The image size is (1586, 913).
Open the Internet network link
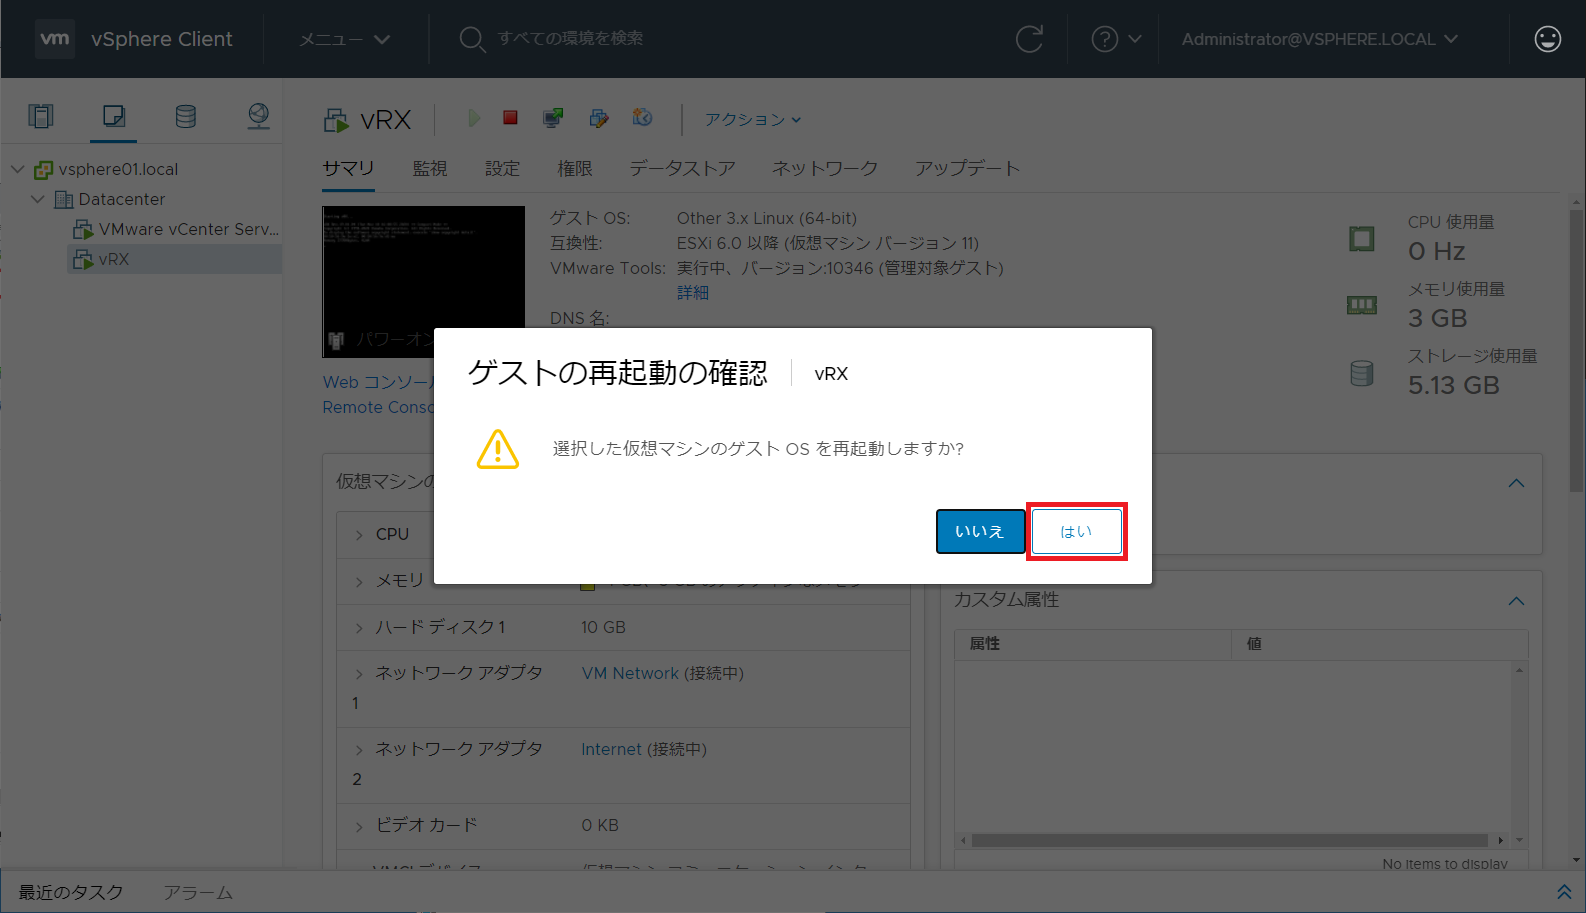click(611, 749)
